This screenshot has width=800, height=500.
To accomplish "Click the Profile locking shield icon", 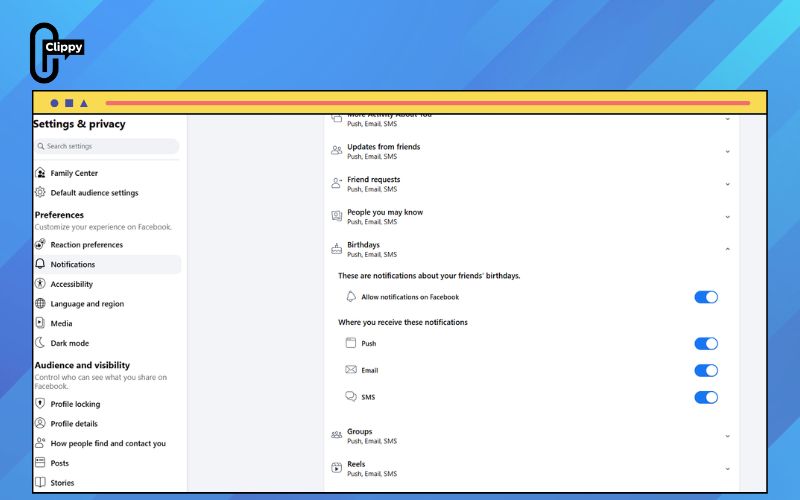I will click(x=40, y=404).
